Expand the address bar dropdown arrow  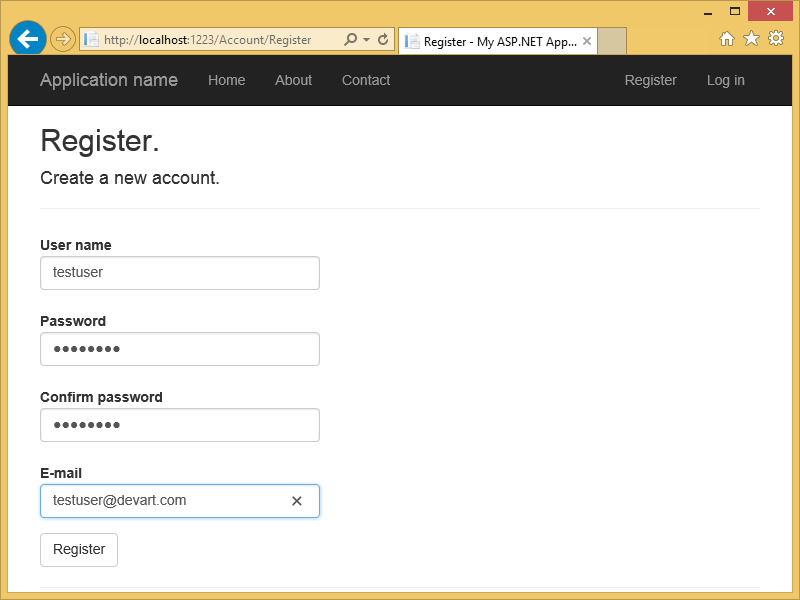[366, 40]
